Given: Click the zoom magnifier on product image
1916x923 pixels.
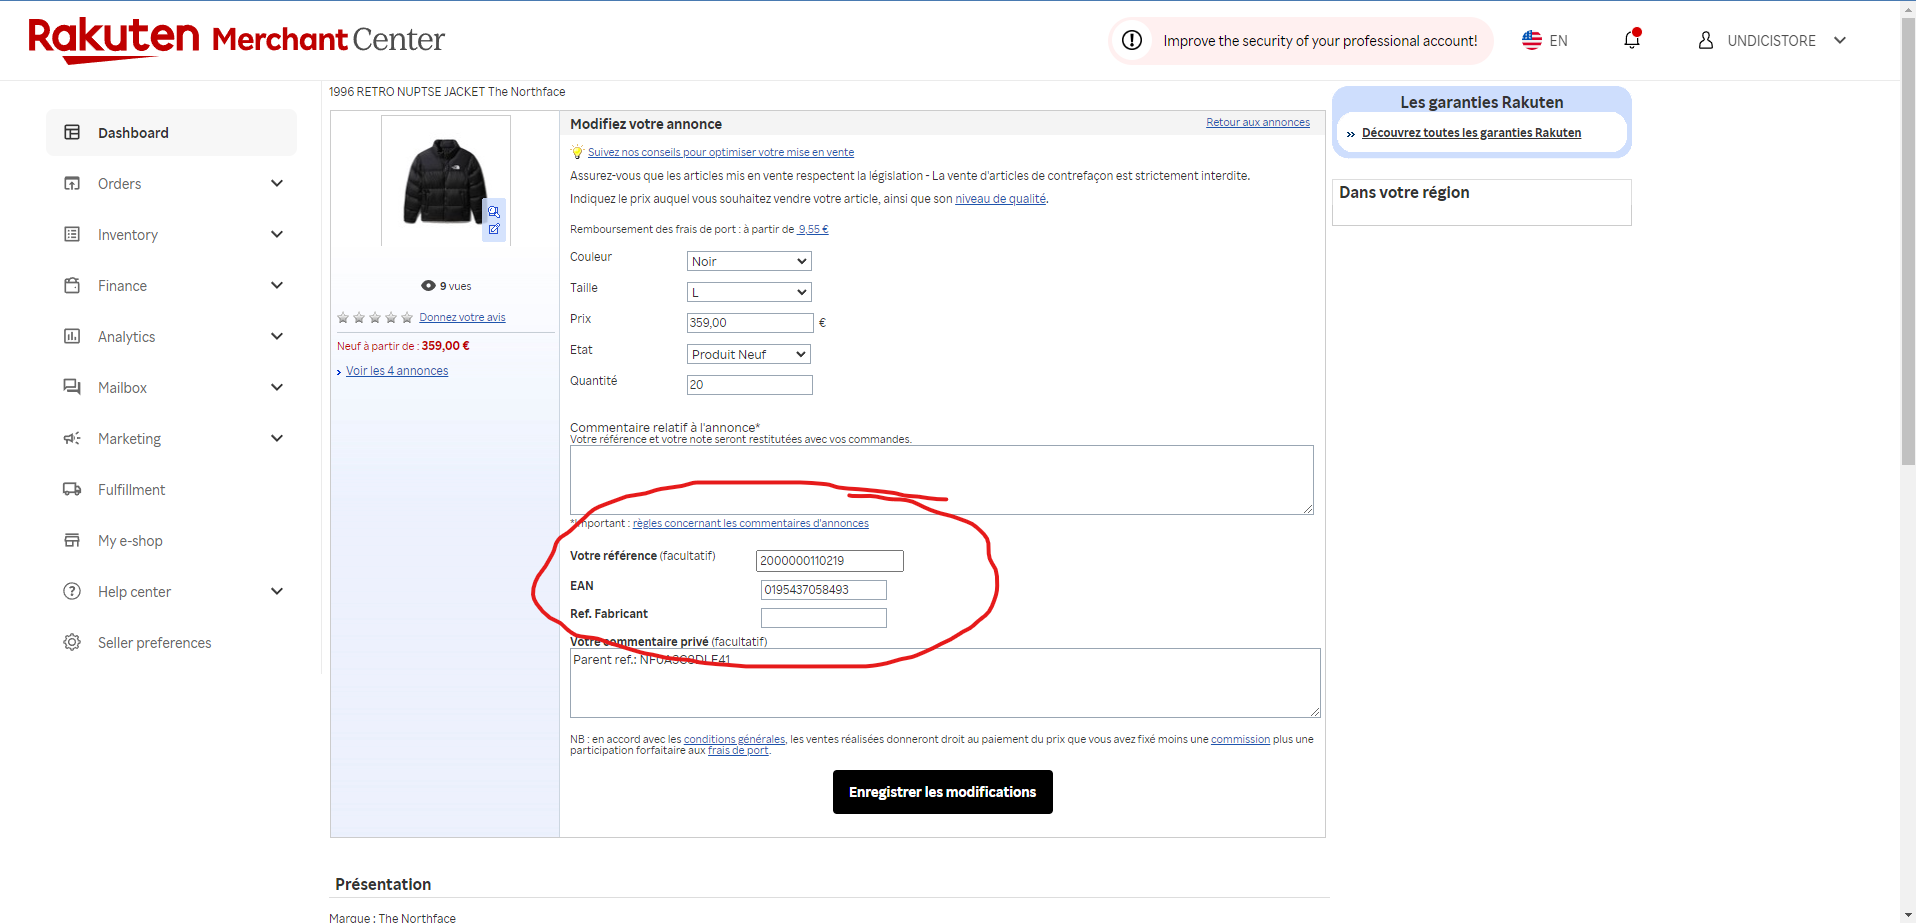Looking at the screenshot, I should (494, 212).
